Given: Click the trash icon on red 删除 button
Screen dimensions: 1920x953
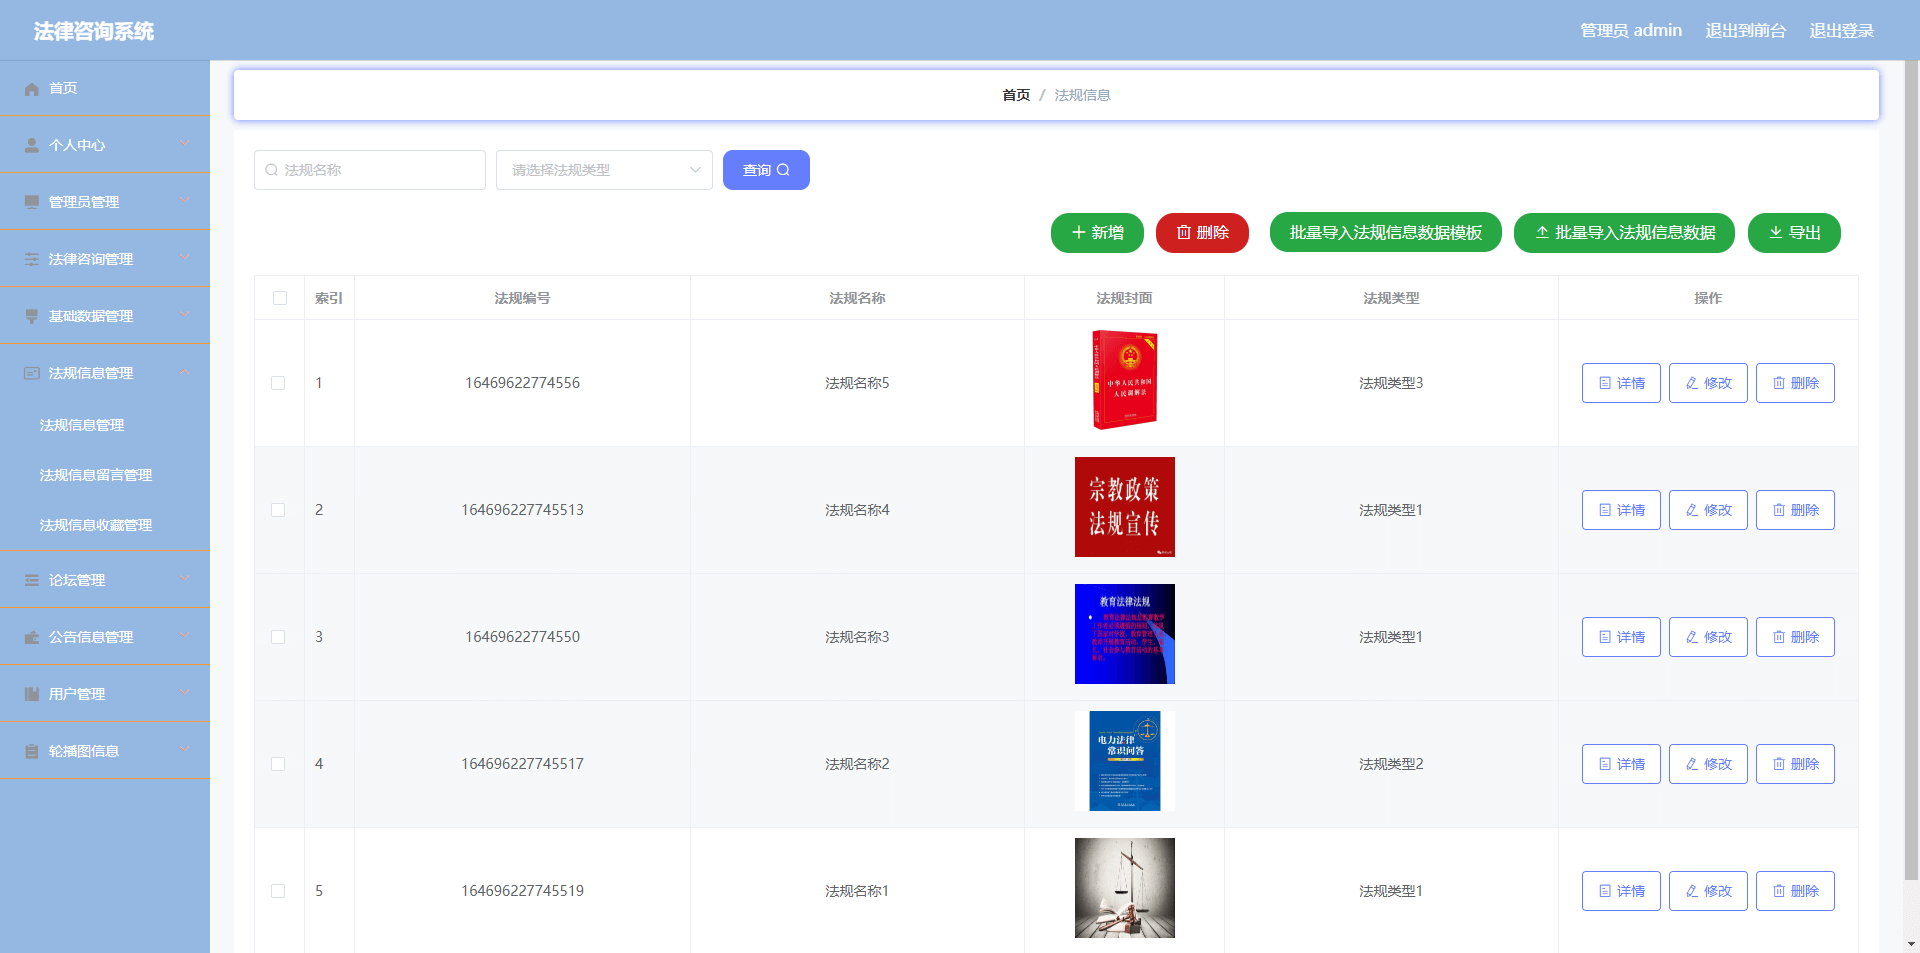Looking at the screenshot, I should click(x=1184, y=233).
